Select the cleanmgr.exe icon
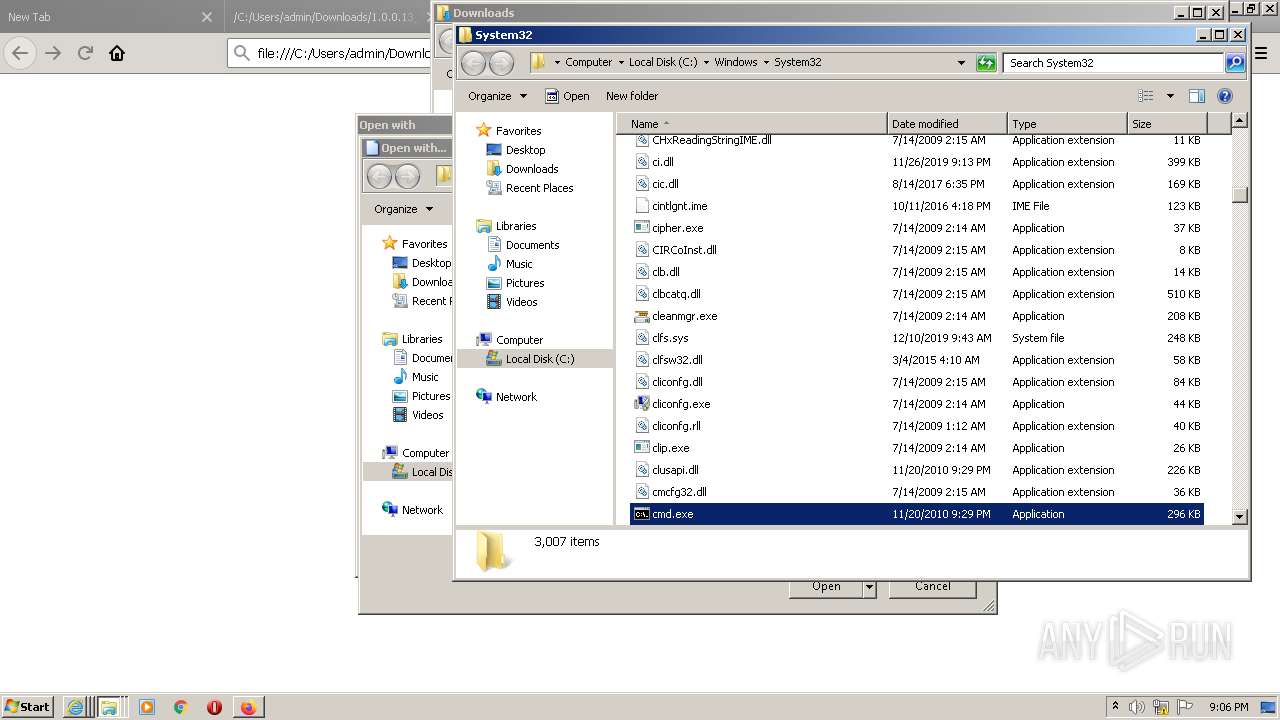The width and height of the screenshot is (1280, 720). (x=642, y=316)
